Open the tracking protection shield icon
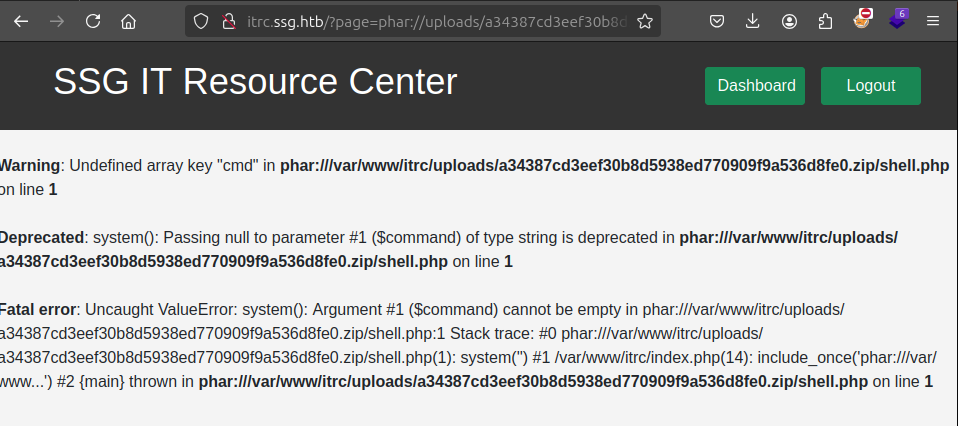Viewport: 958px width, 426px height. (201, 21)
